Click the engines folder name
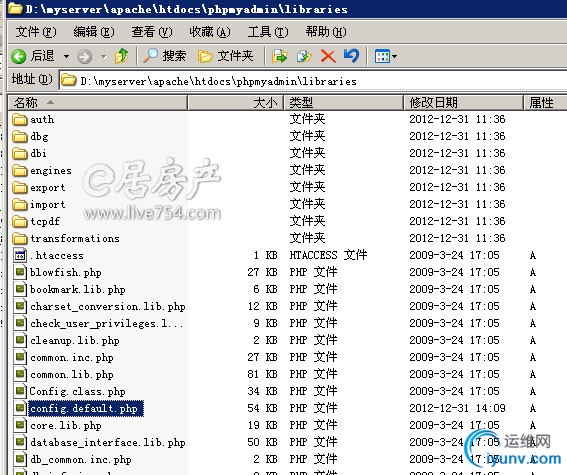567x475 pixels. click(51, 171)
